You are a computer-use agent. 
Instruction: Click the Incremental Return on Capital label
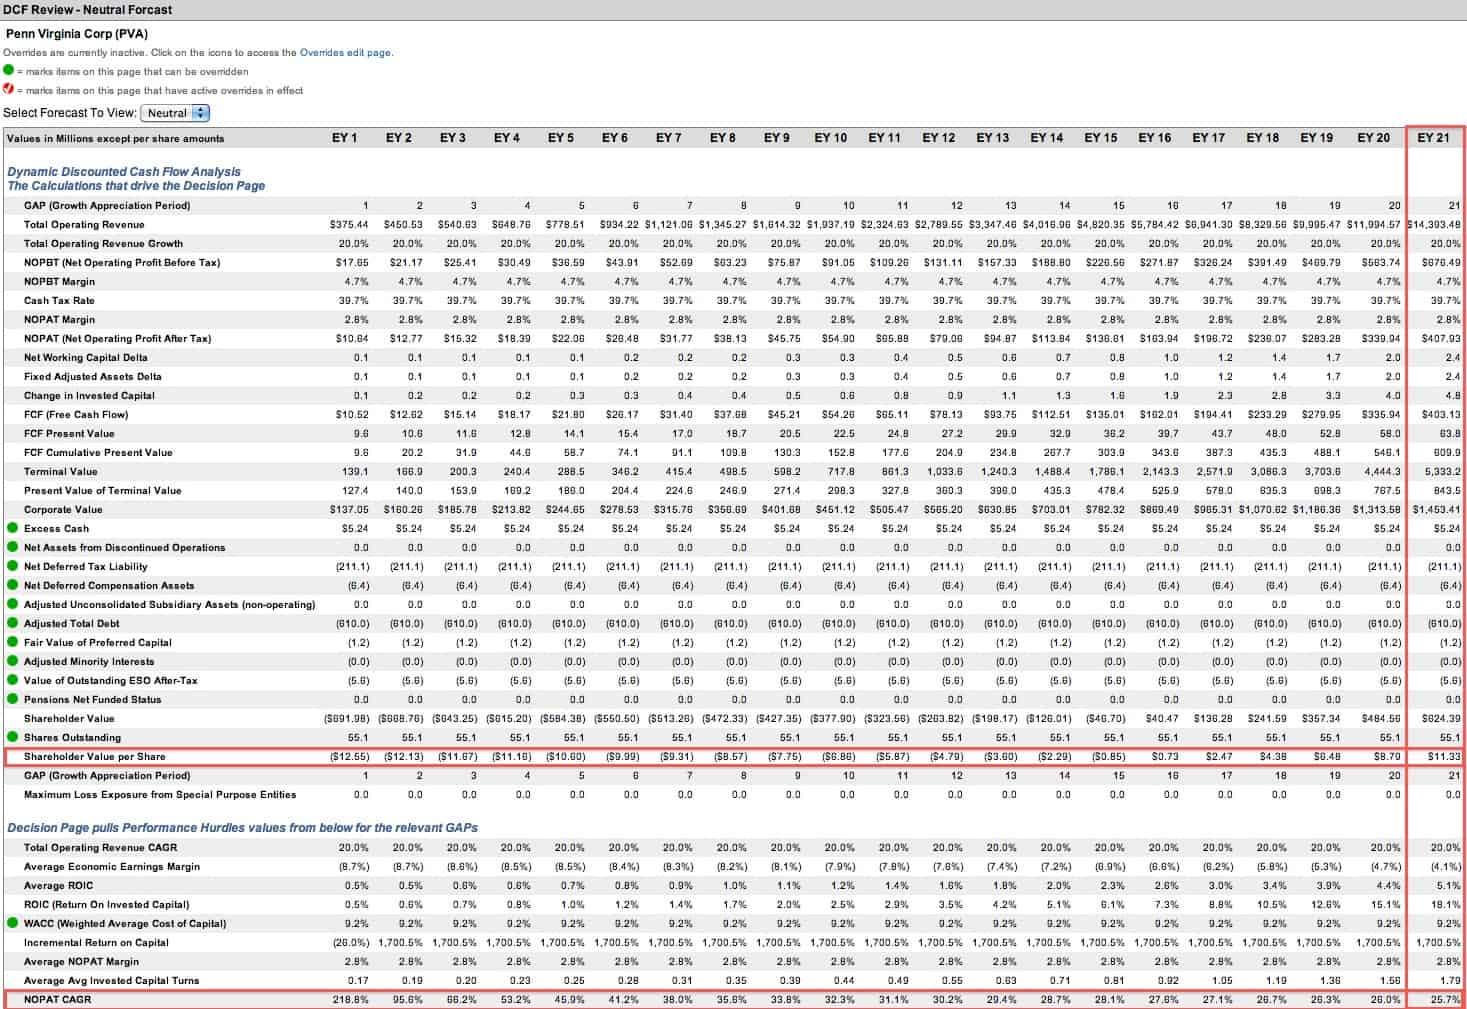coord(96,942)
